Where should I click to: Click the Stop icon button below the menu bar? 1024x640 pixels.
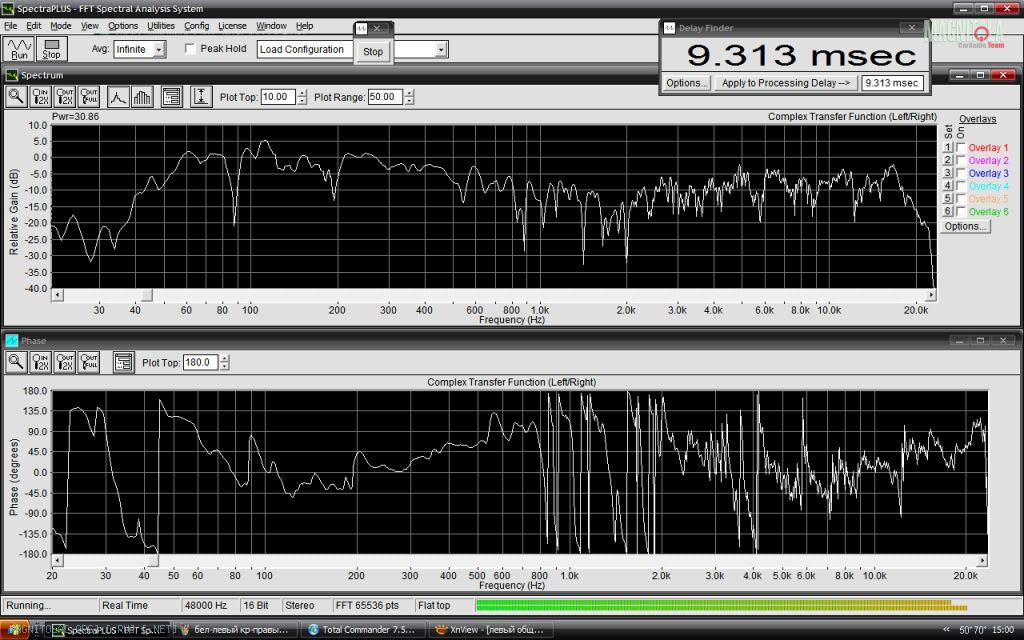click(x=52, y=49)
